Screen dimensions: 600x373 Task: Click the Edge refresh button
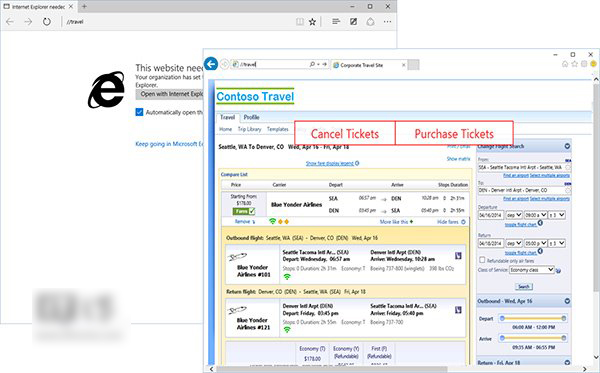[x=46, y=22]
